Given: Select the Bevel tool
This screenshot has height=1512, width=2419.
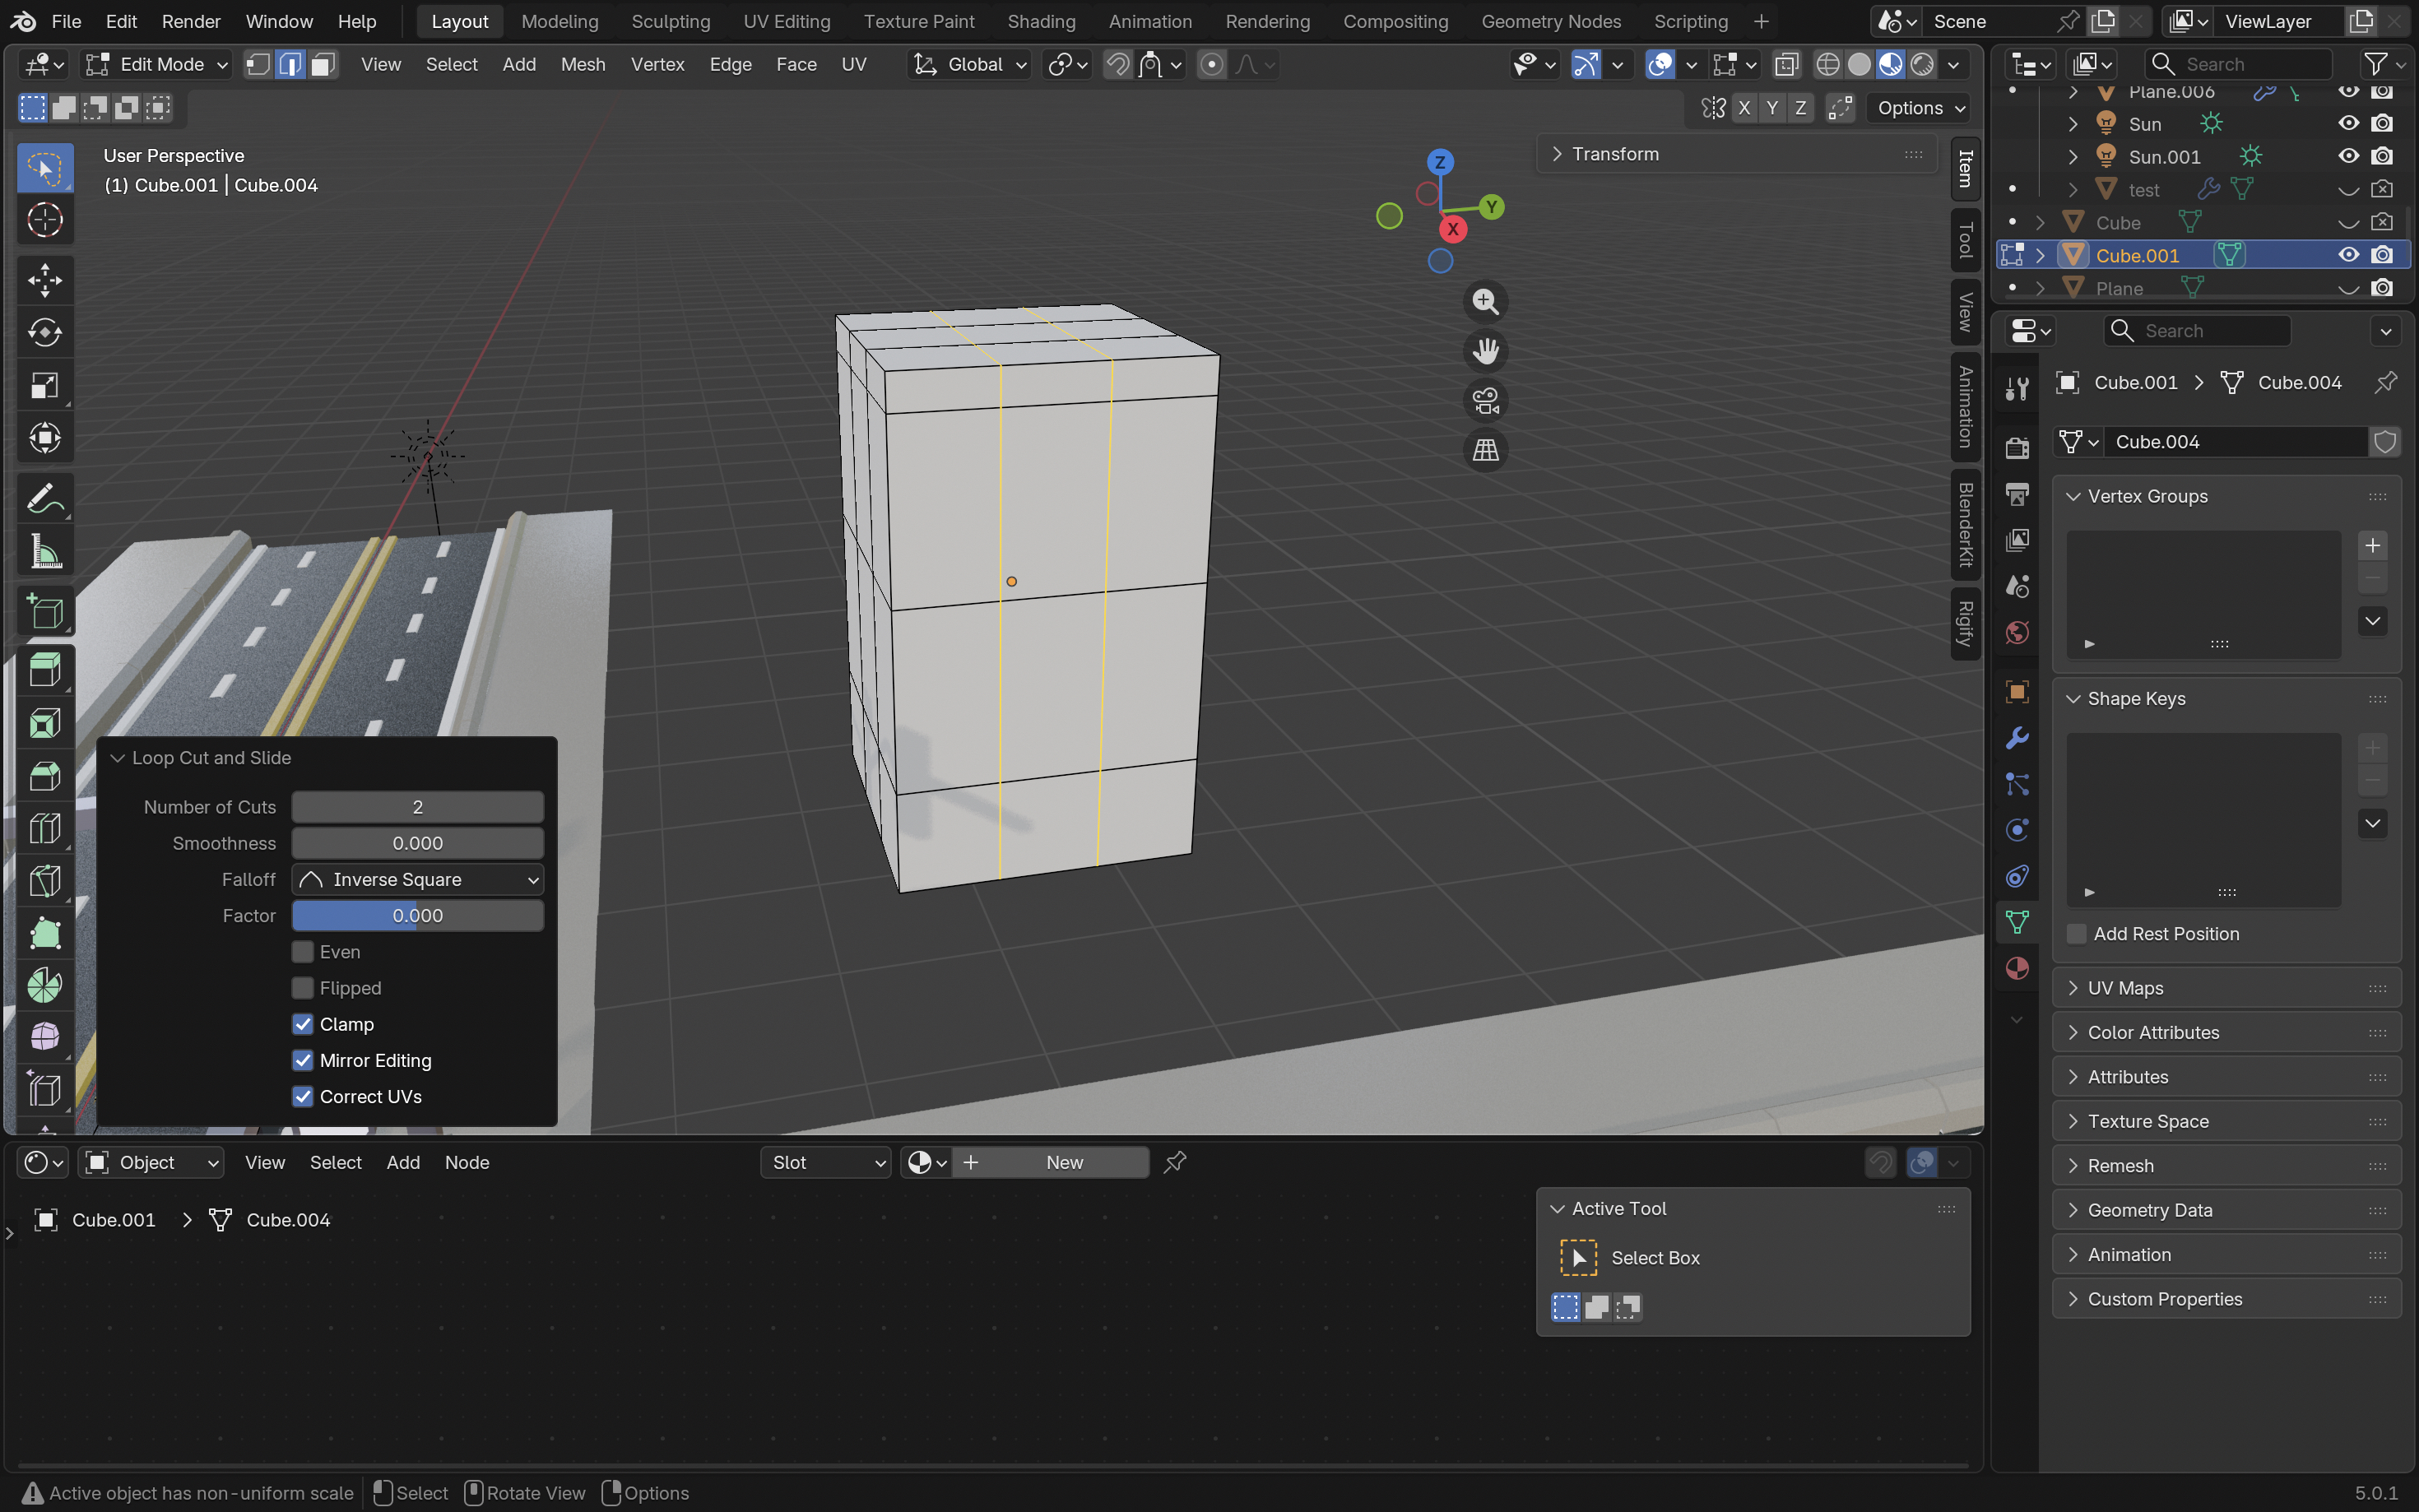Looking at the screenshot, I should coord(45,775).
